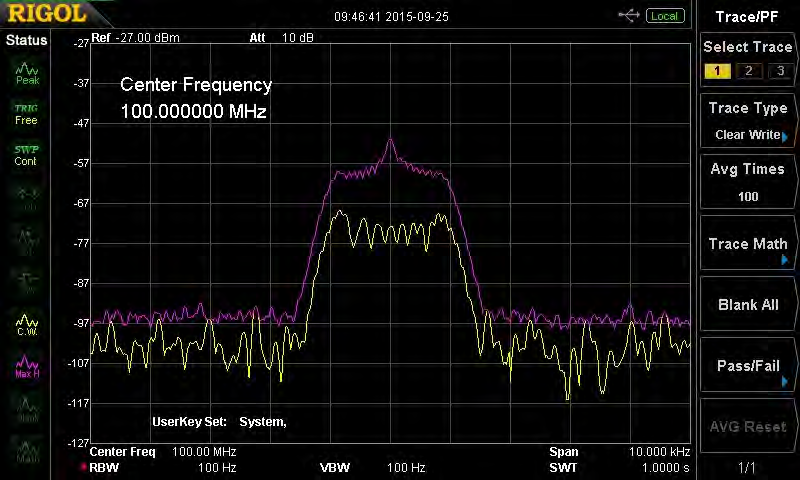Viewport: 800px width, 480px height.
Task: Open the Pass/Fail submenu
Action: (x=747, y=365)
